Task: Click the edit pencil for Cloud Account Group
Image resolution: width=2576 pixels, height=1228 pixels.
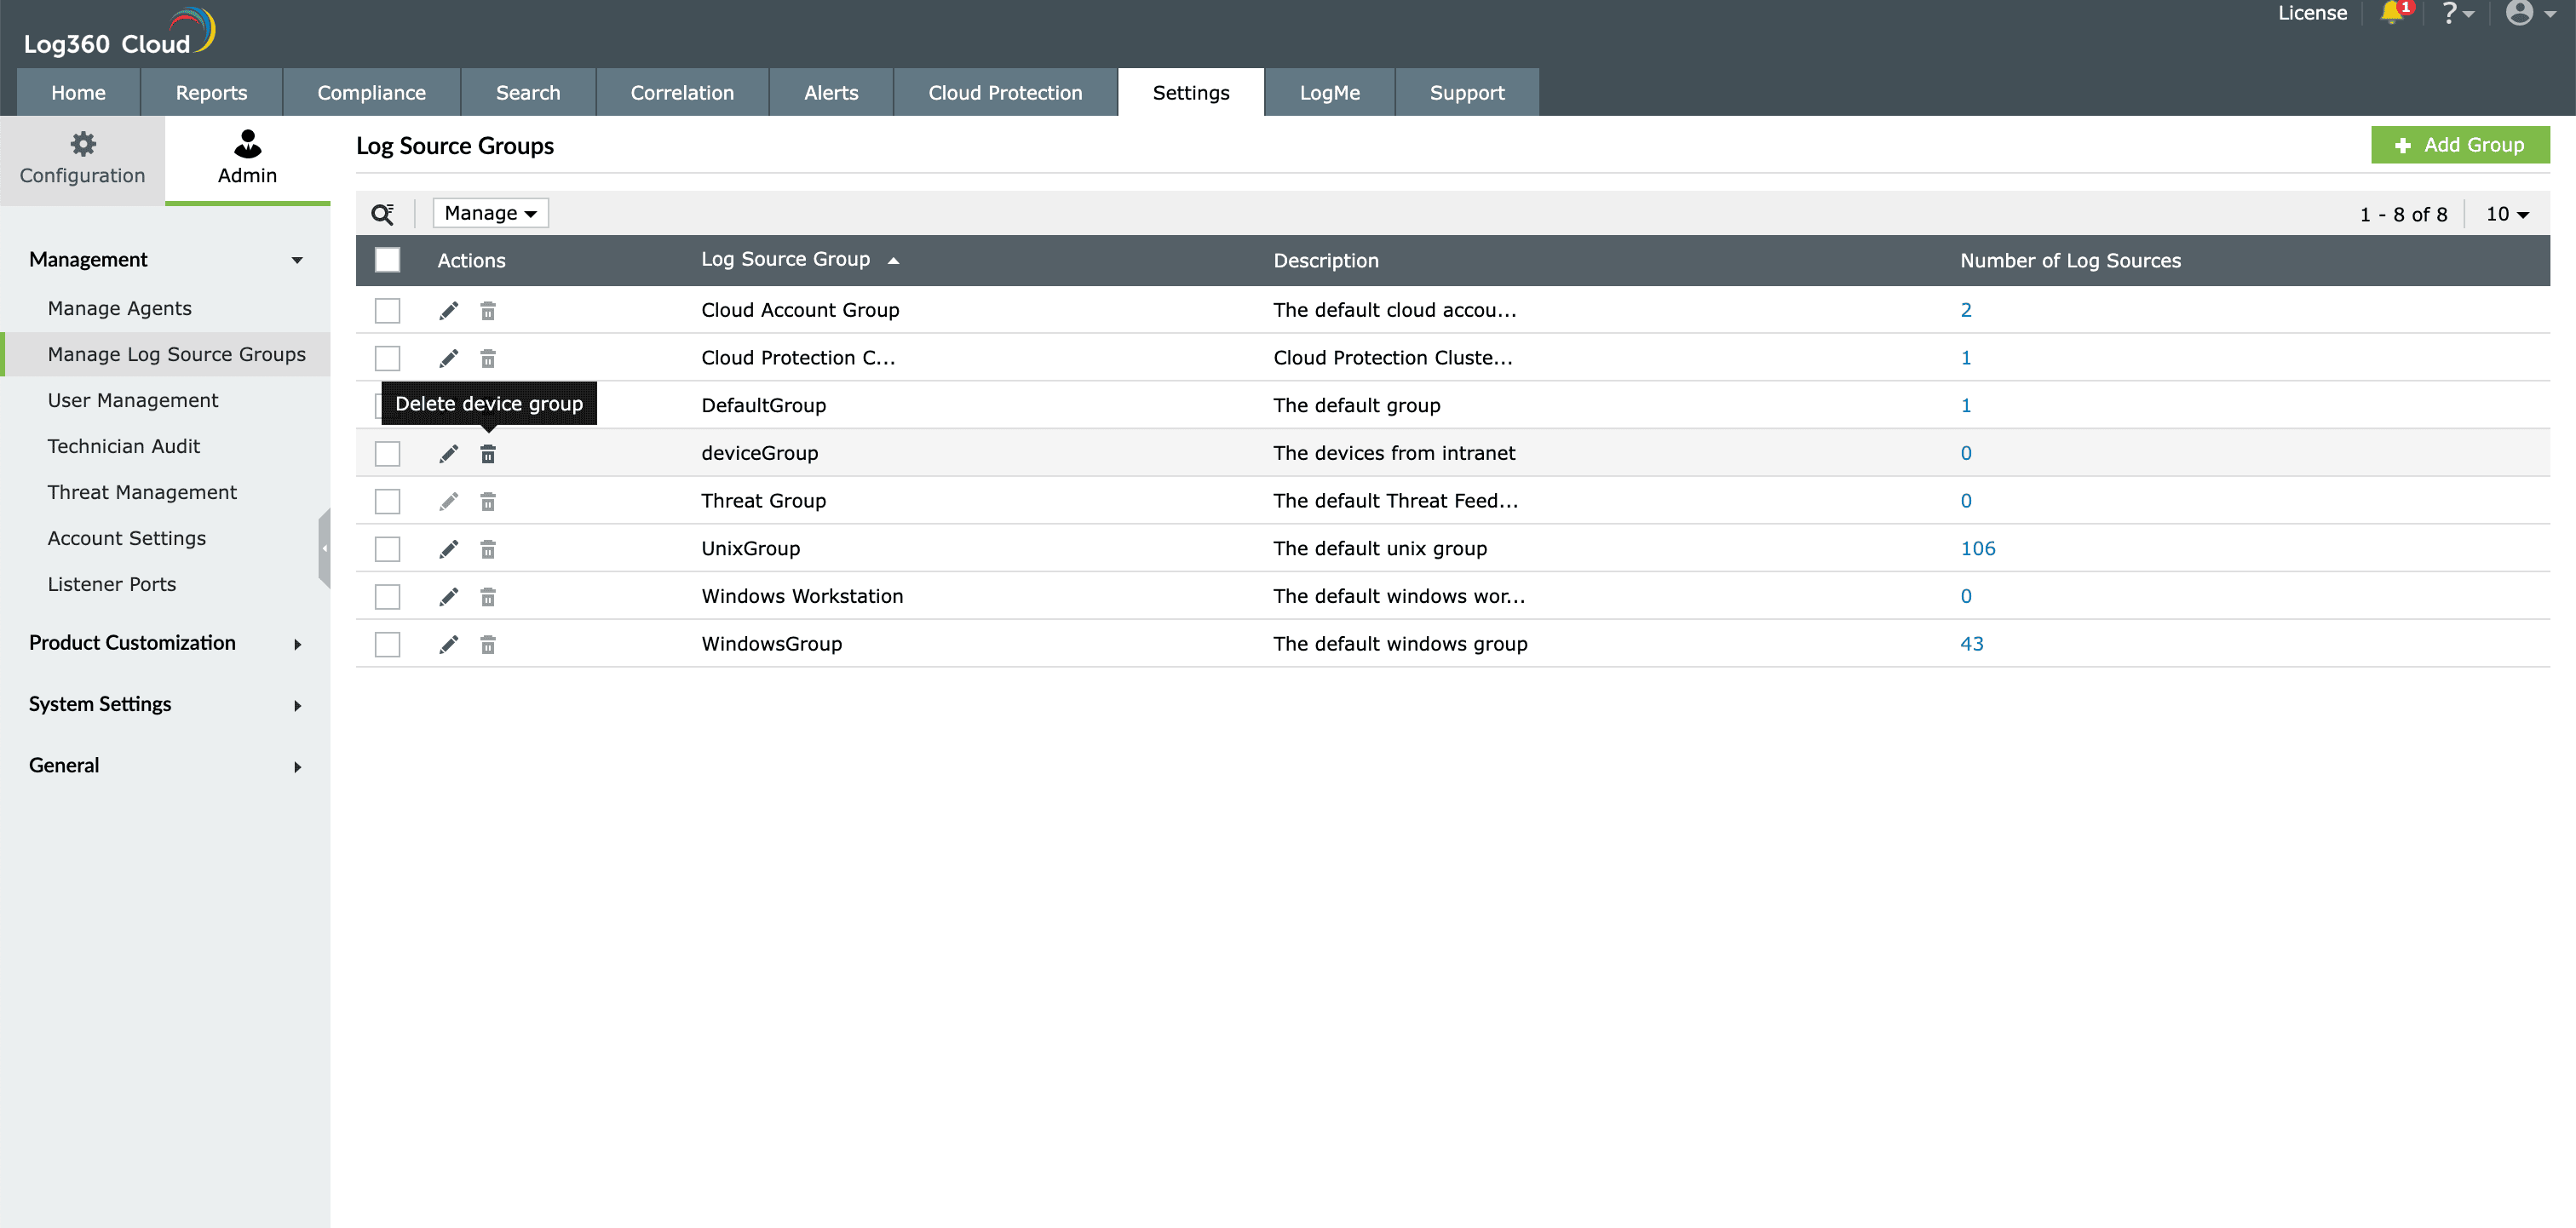Action: pyautogui.click(x=448, y=311)
